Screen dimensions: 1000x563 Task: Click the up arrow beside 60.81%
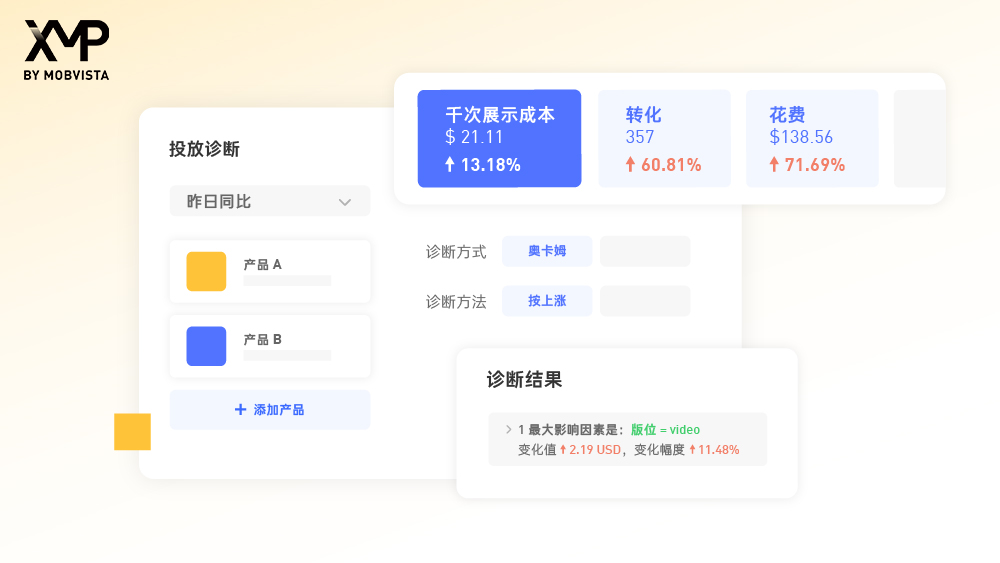pyautogui.click(x=630, y=165)
